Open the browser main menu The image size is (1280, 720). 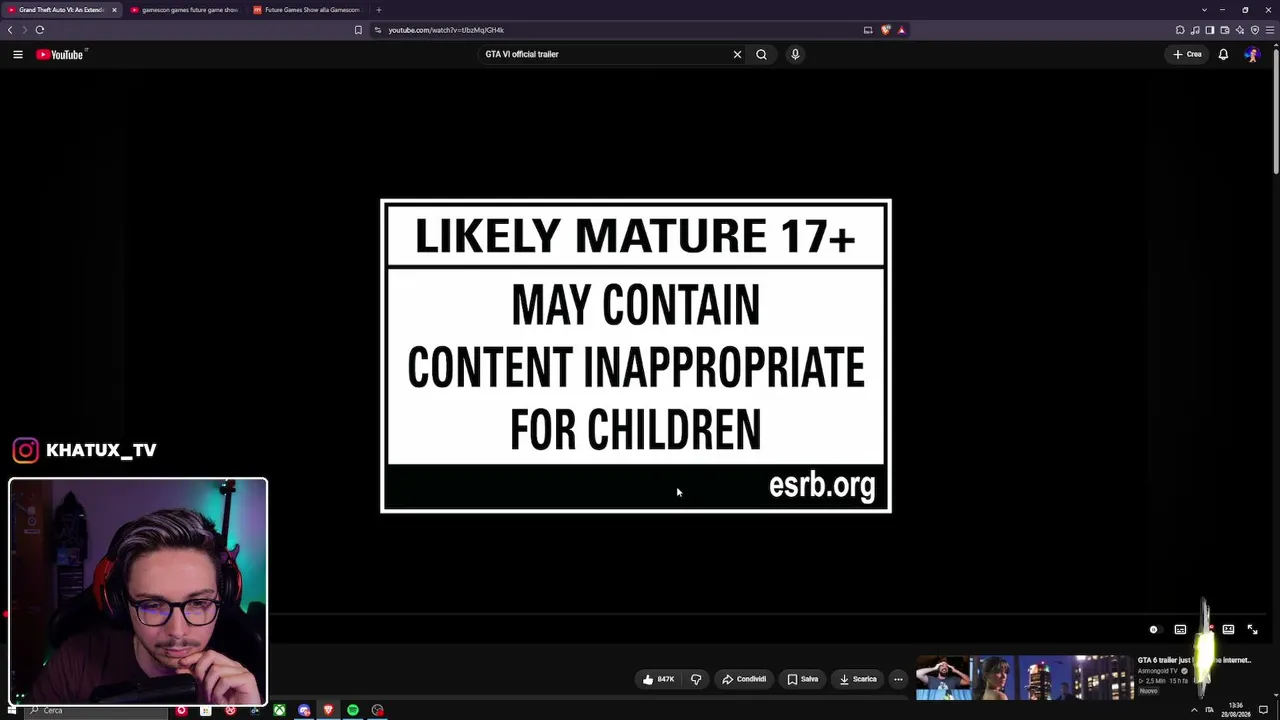(x=1269, y=30)
